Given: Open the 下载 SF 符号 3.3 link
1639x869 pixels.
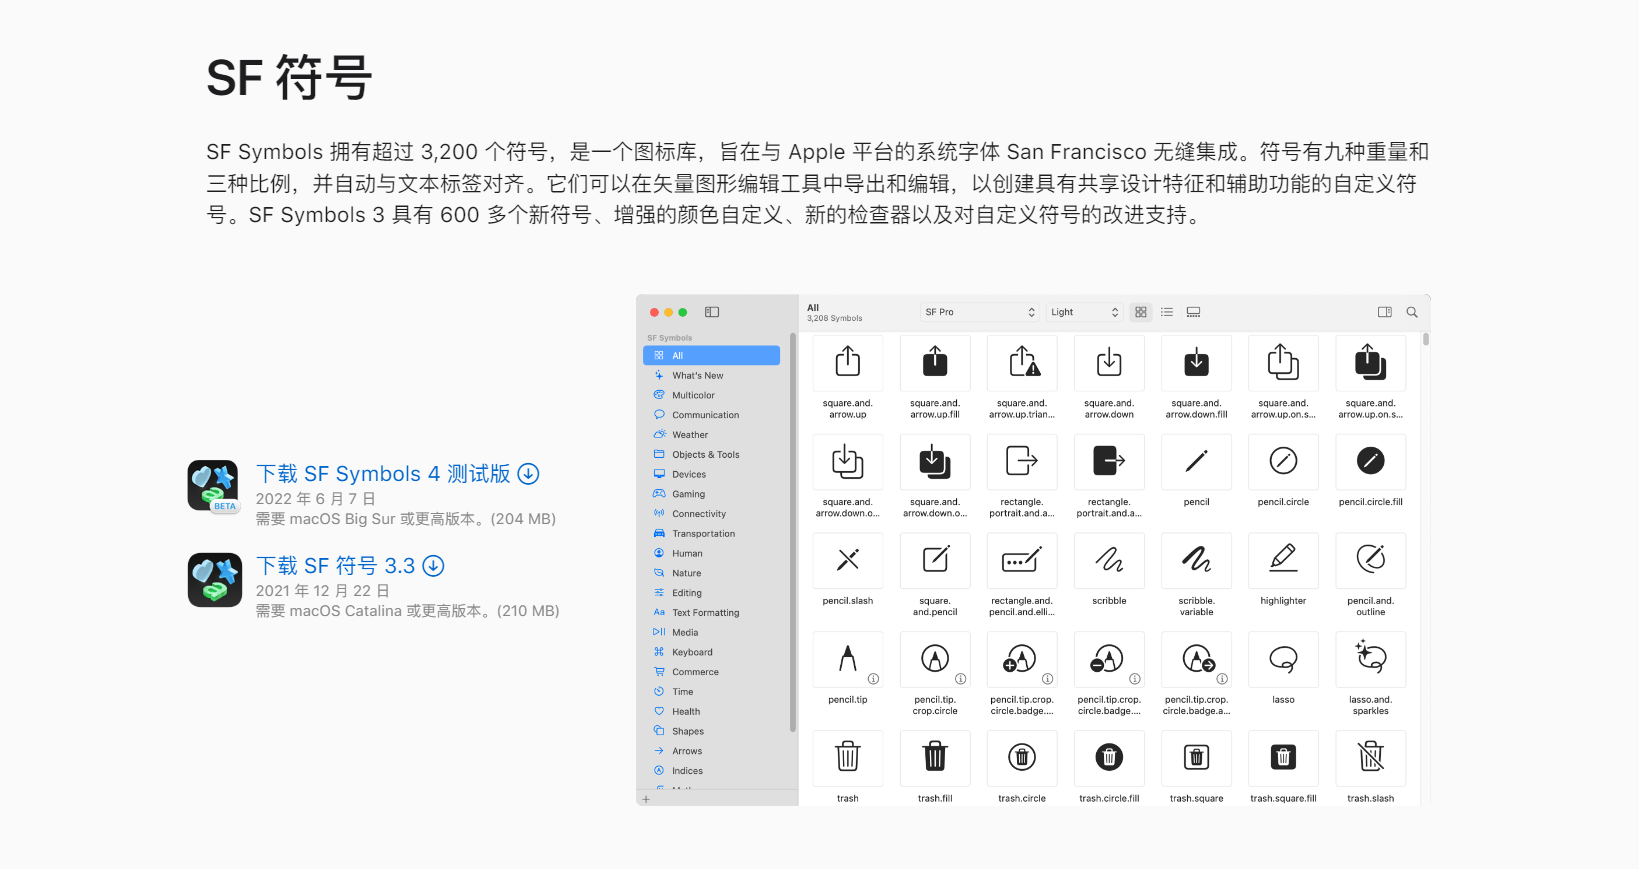Looking at the screenshot, I should (350, 566).
